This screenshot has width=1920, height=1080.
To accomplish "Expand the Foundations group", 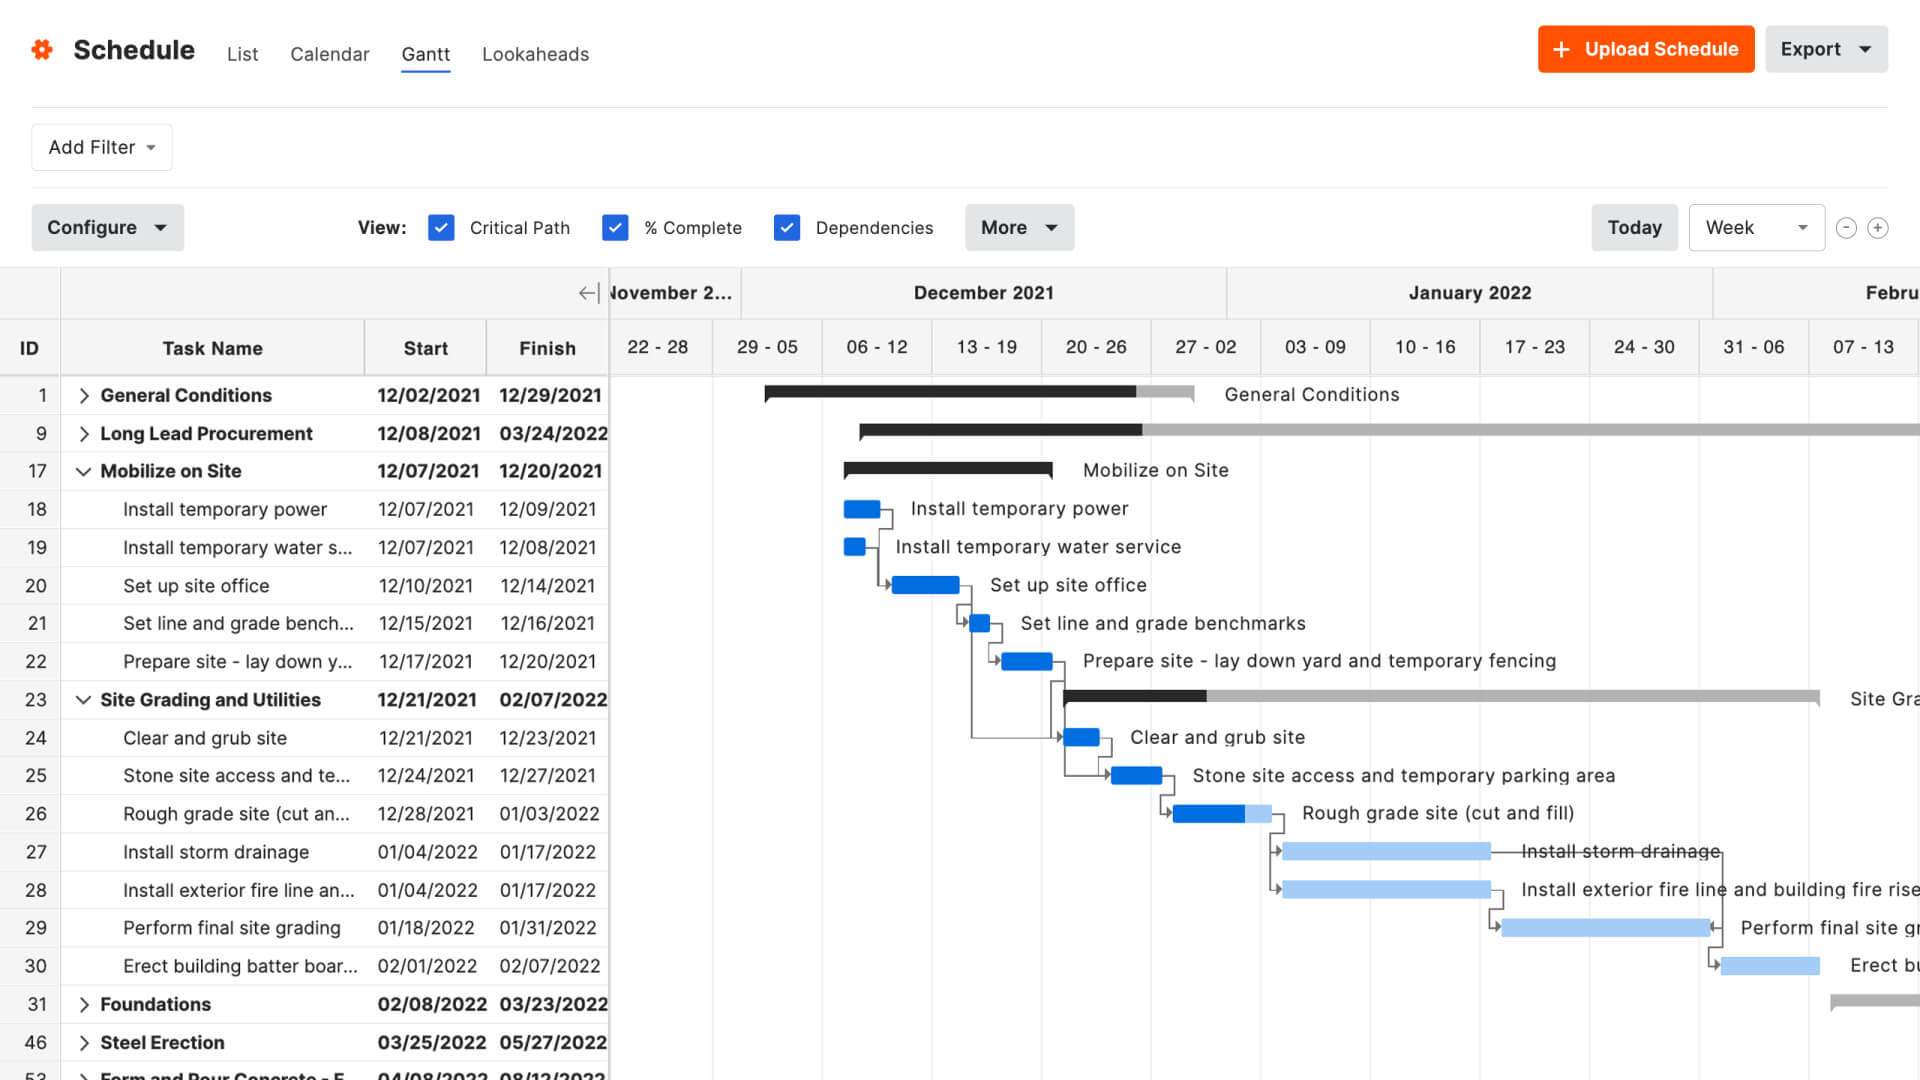I will click(84, 1004).
